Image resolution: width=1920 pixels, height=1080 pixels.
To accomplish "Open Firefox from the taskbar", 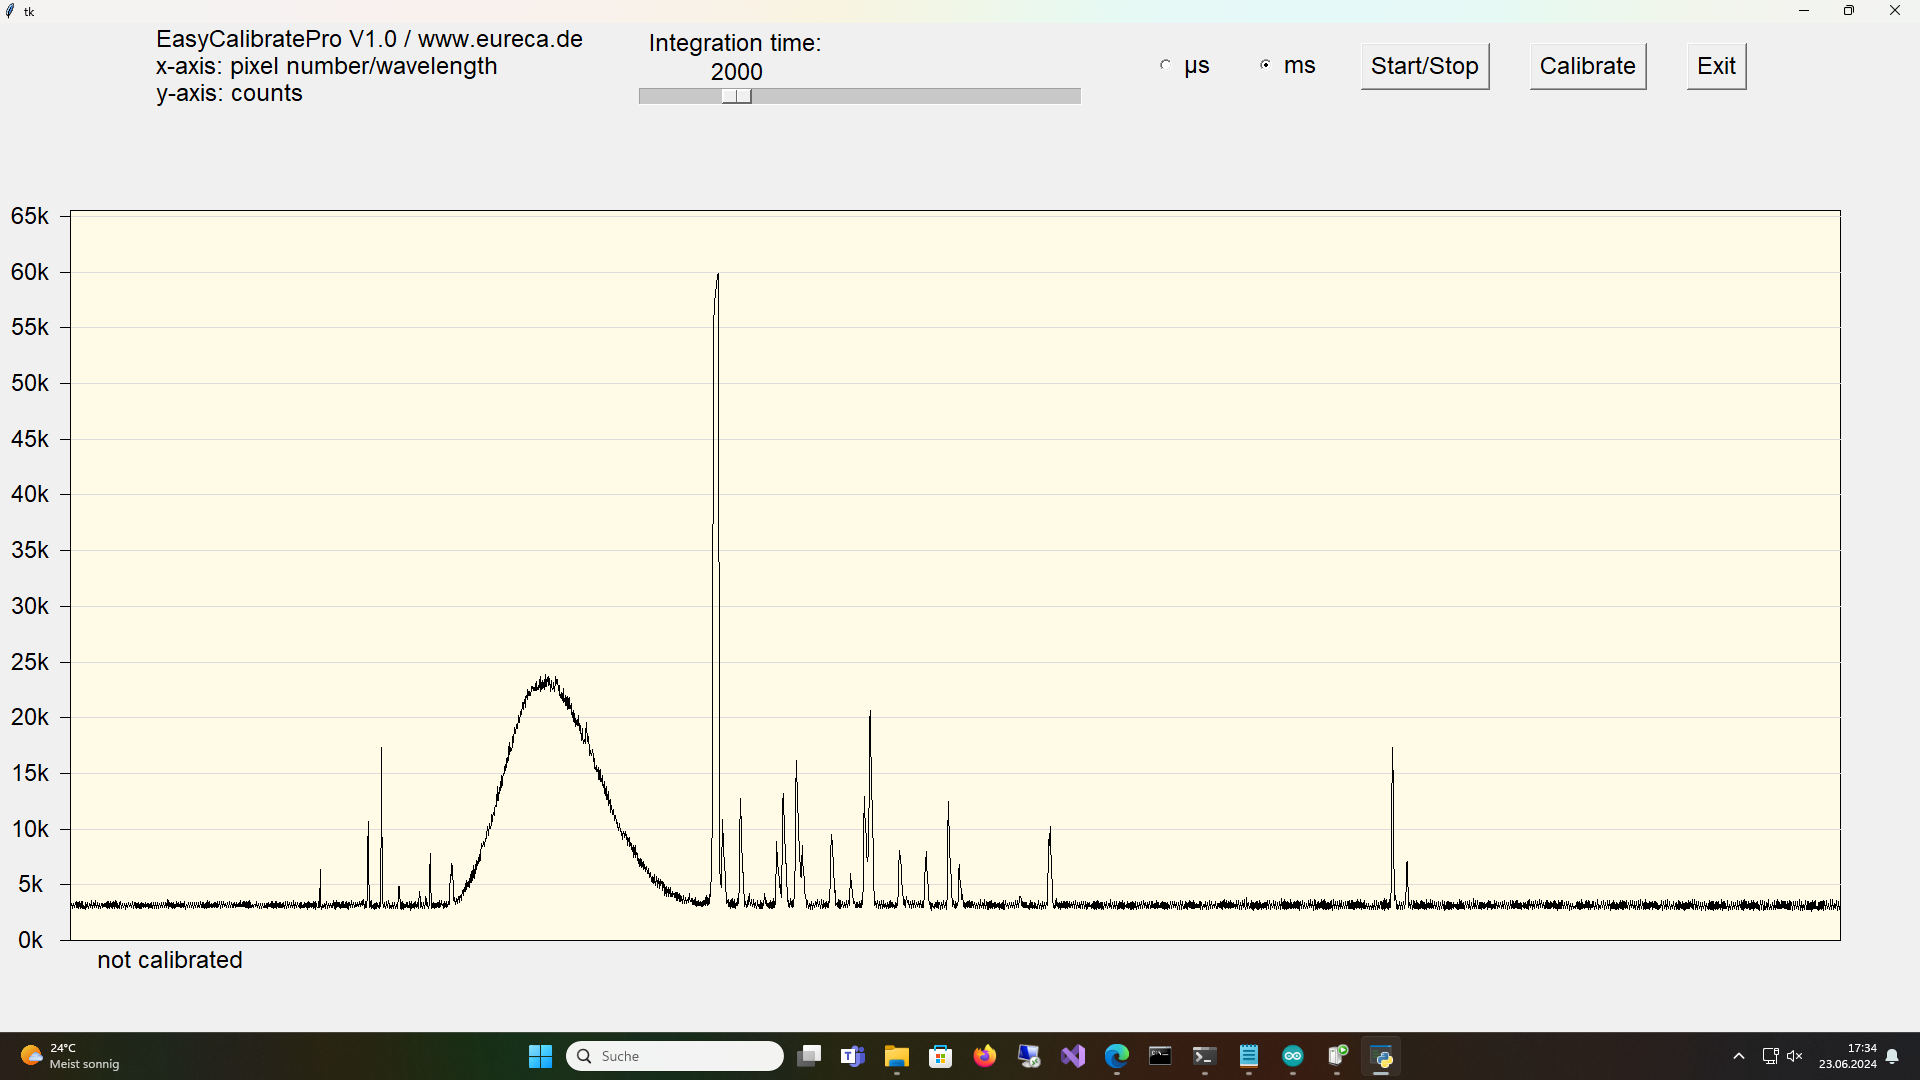I will tap(985, 1056).
